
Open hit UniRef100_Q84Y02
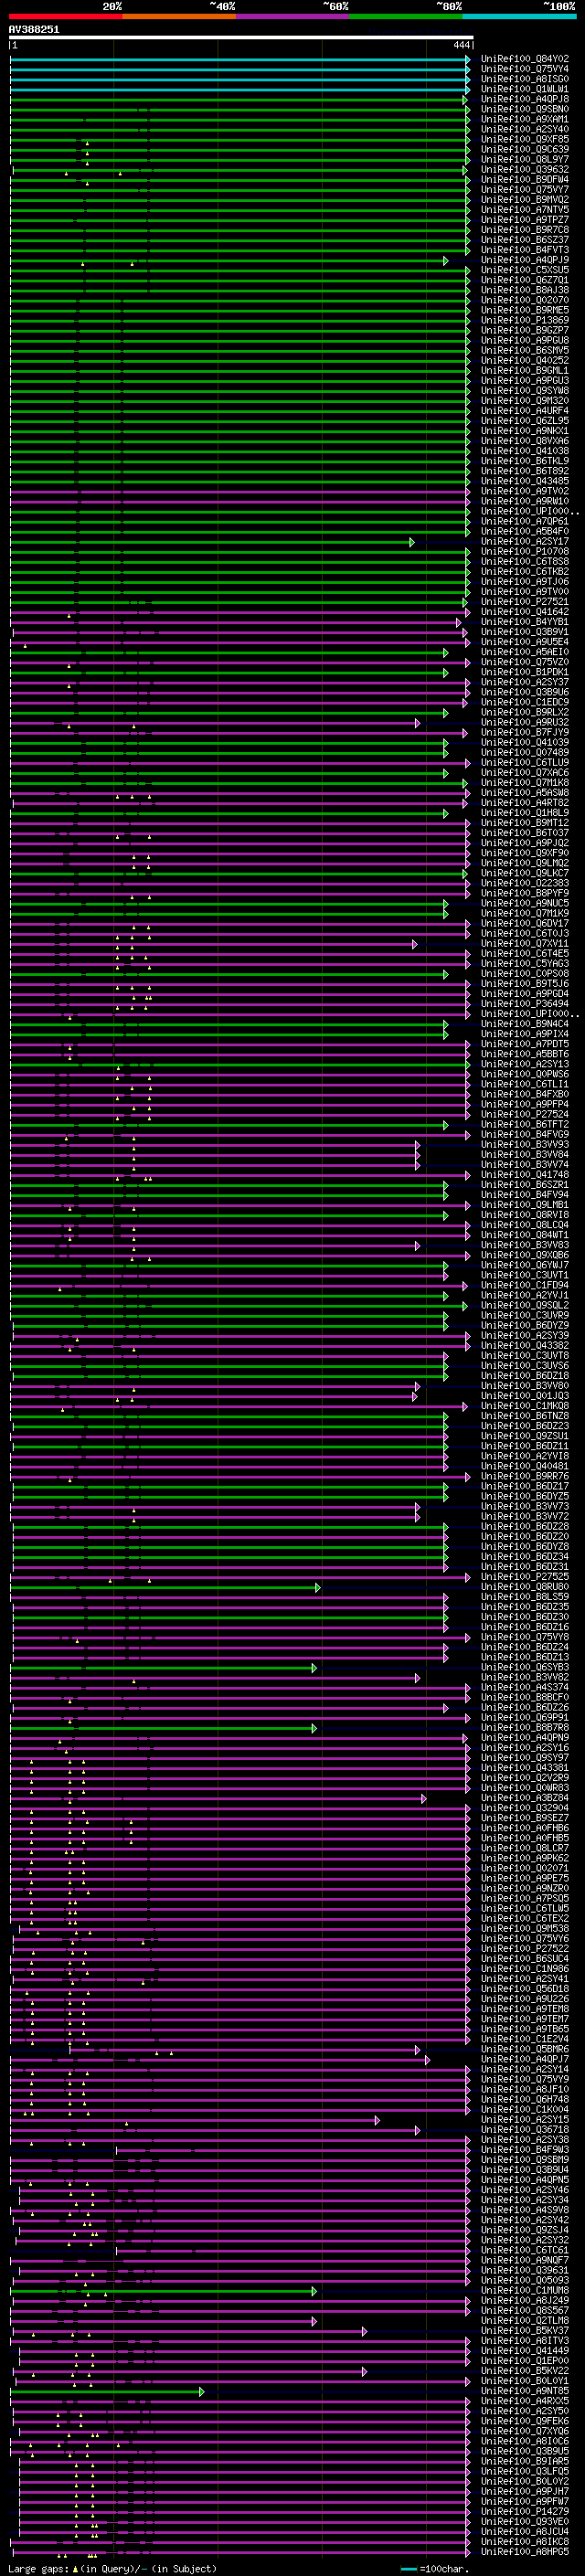[525, 59]
